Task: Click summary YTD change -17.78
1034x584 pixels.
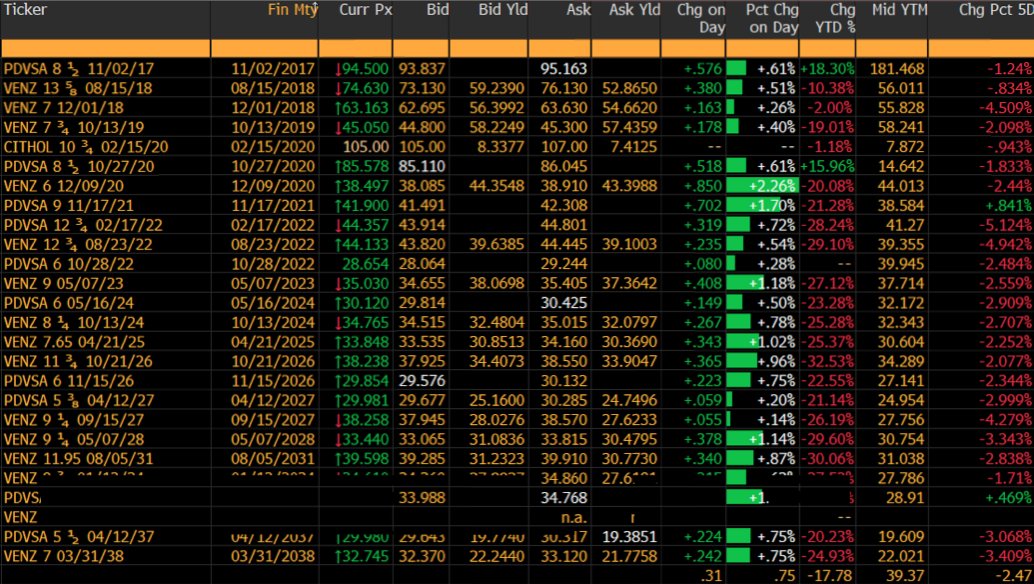Action: [x=828, y=575]
